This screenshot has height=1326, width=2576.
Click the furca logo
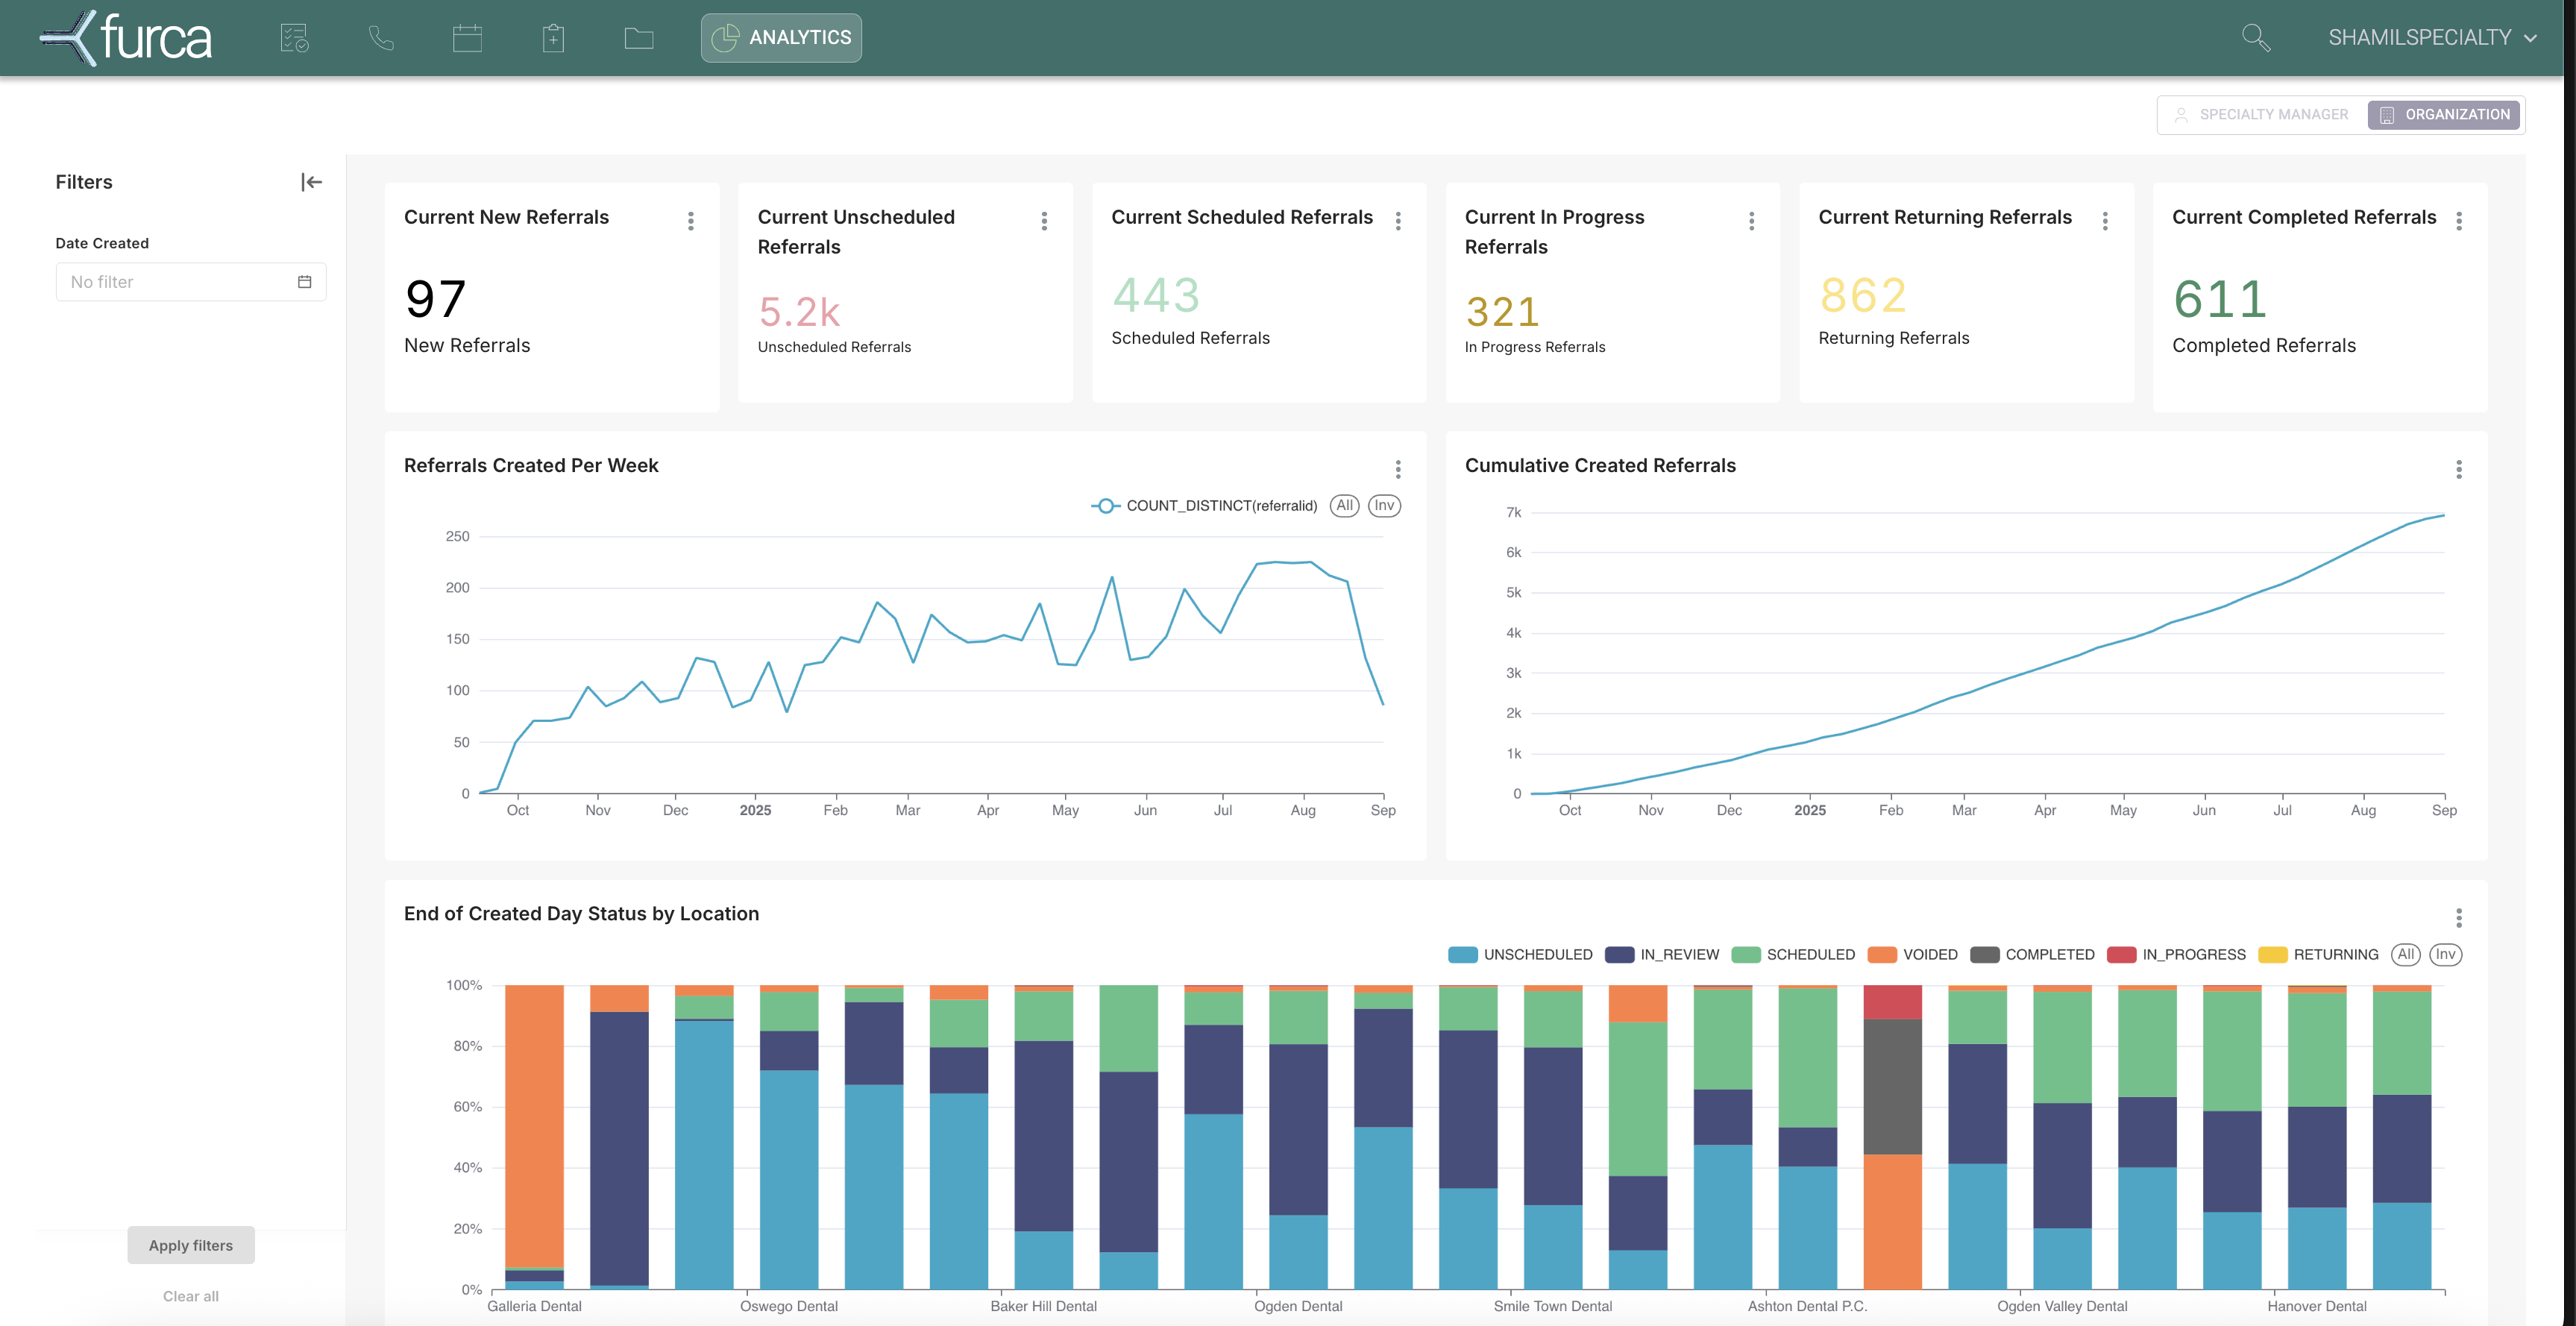coord(126,38)
